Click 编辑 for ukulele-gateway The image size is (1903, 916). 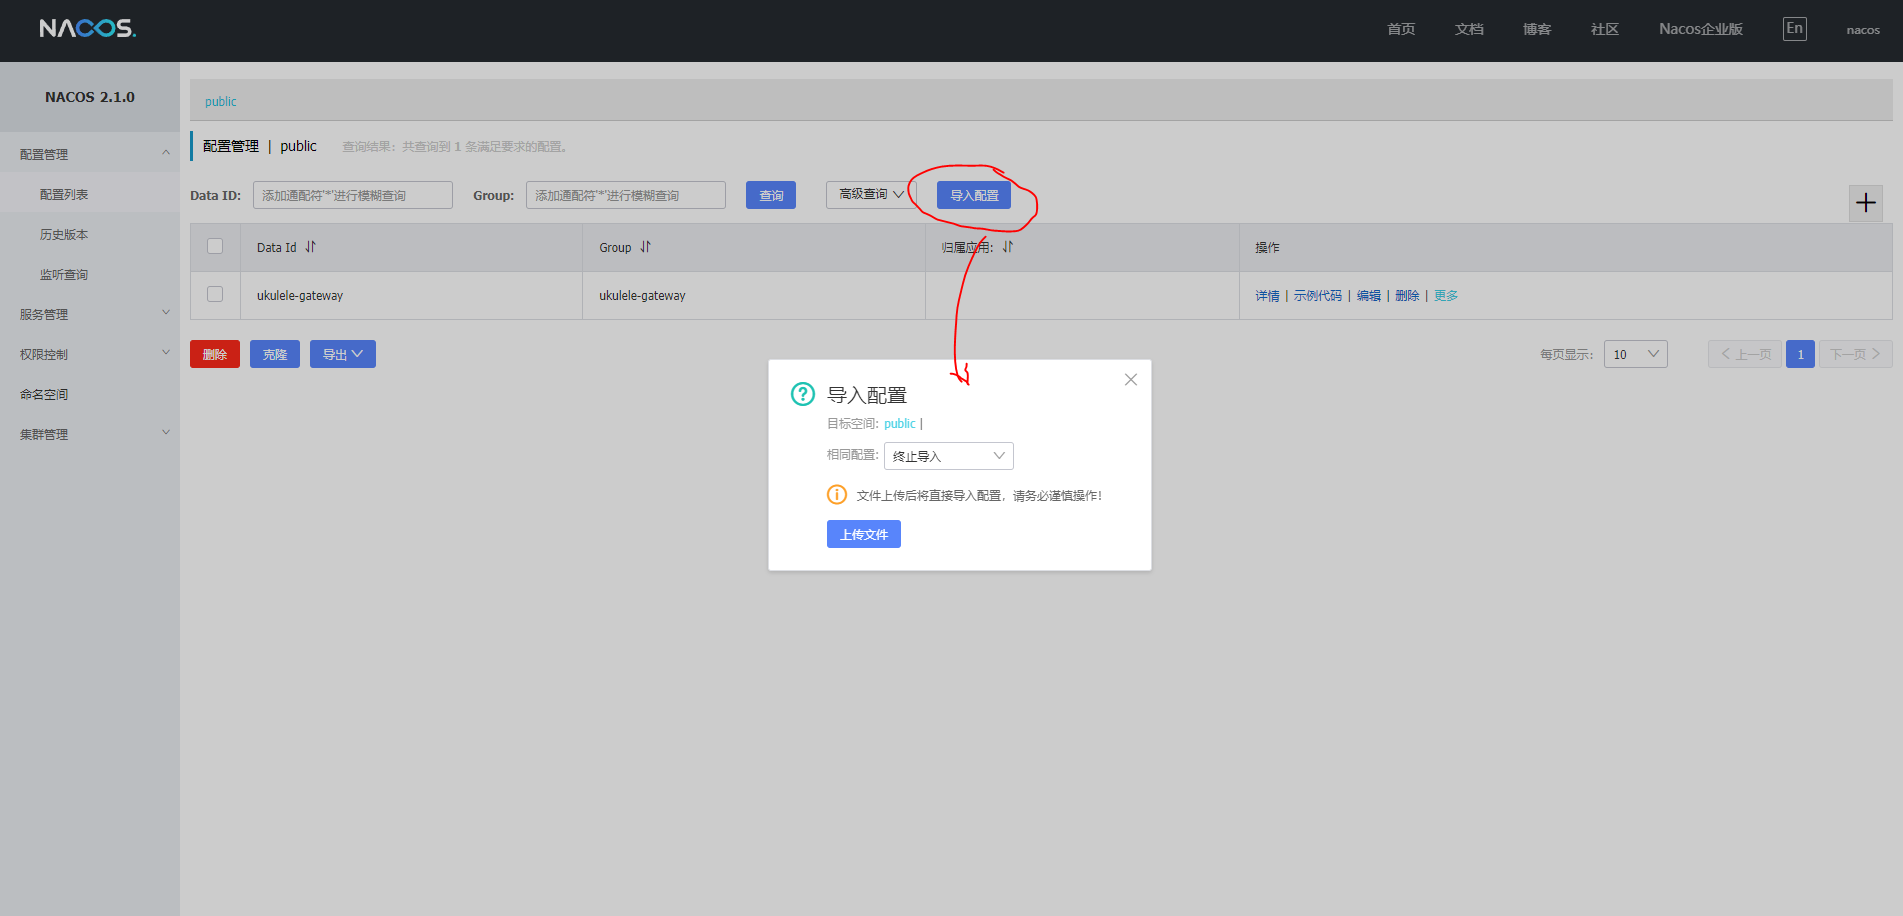pyautogui.click(x=1369, y=295)
